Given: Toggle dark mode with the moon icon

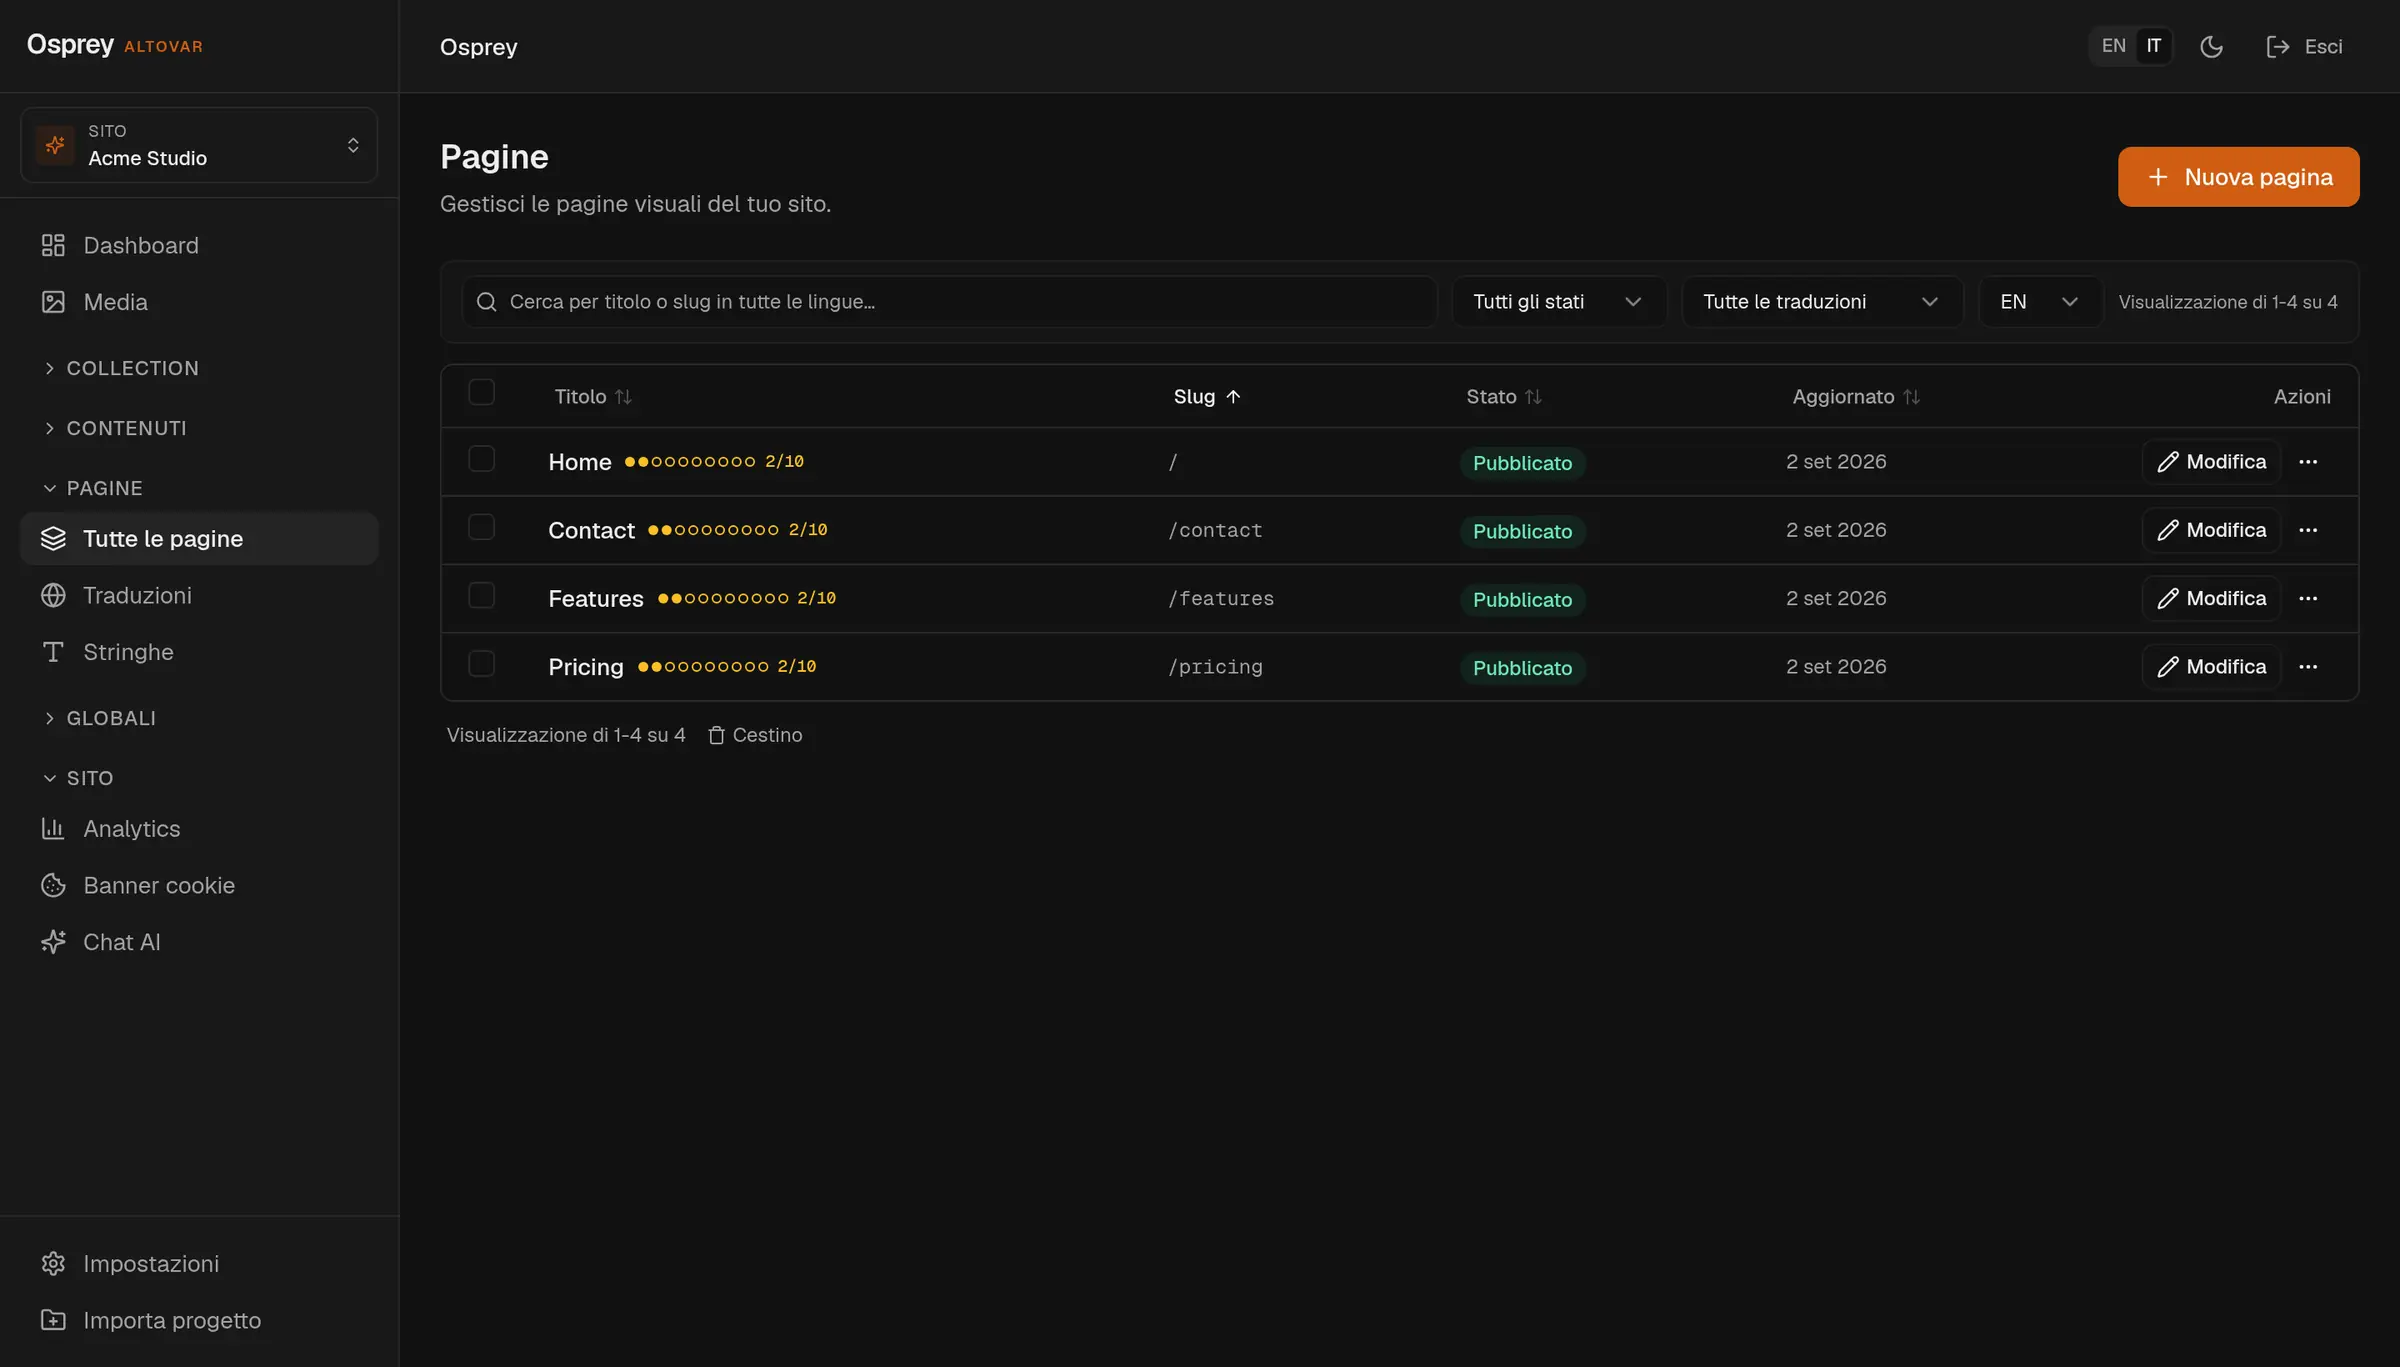Looking at the screenshot, I should 2212,47.
